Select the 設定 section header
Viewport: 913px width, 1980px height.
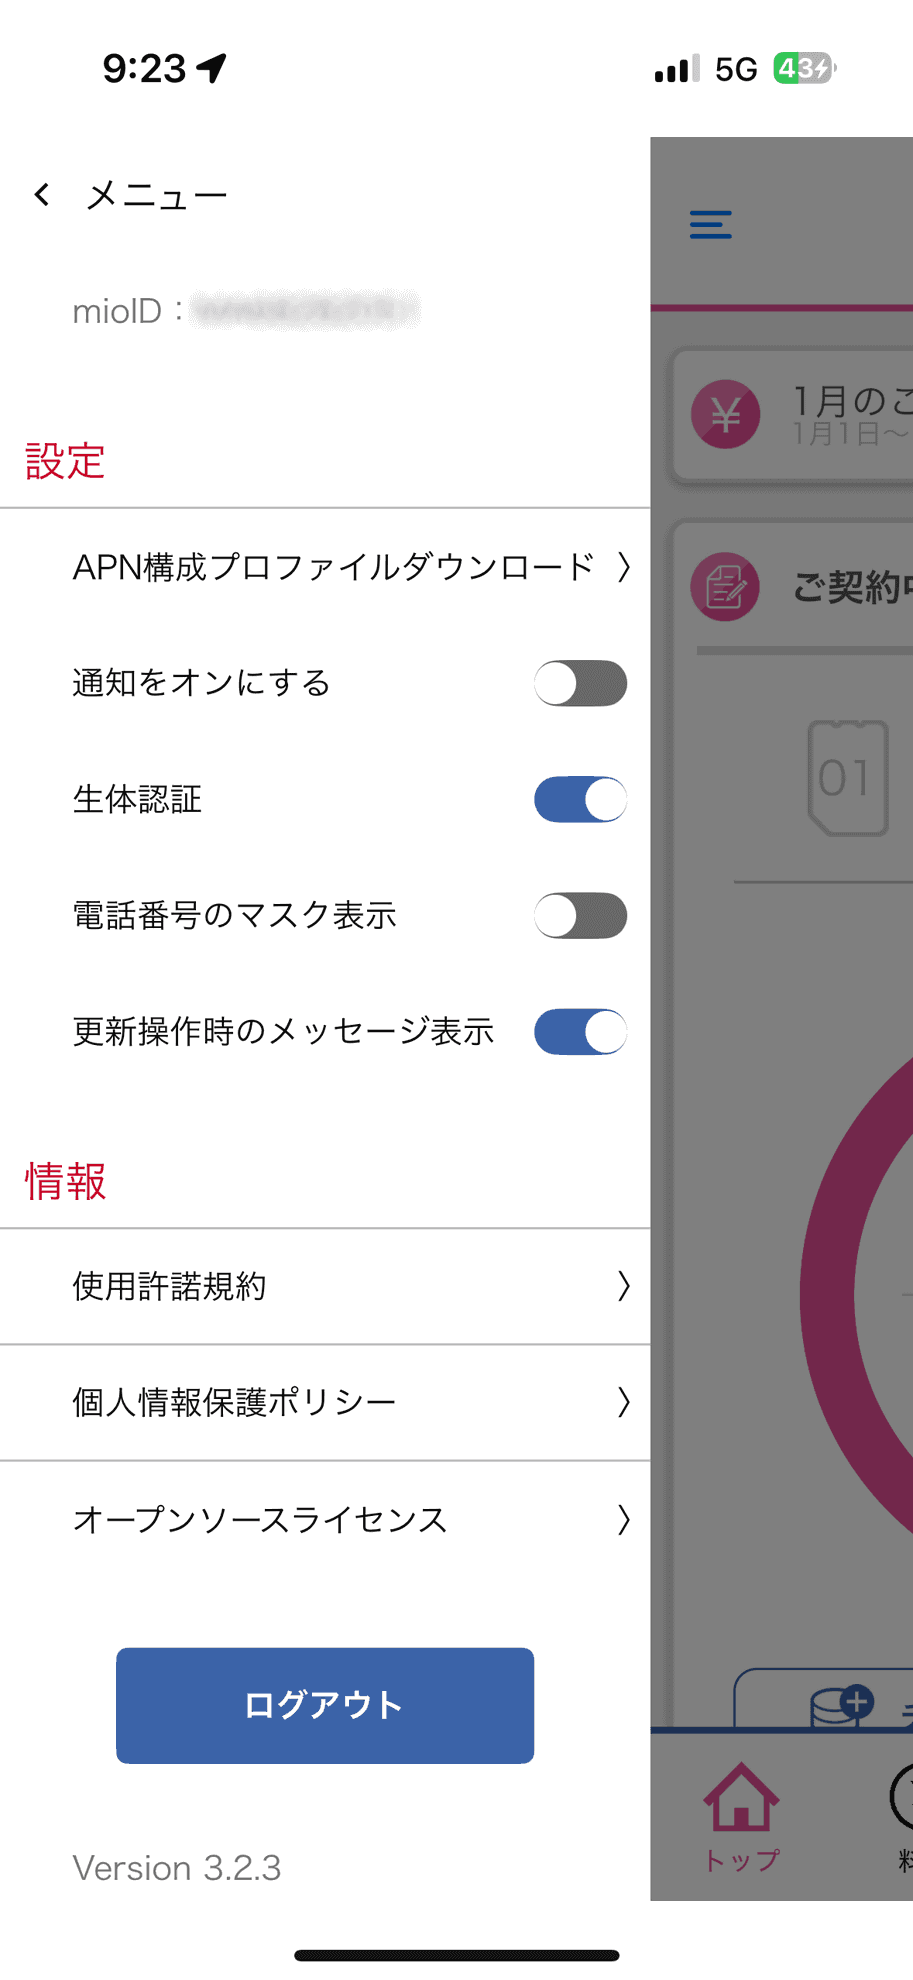click(x=62, y=461)
